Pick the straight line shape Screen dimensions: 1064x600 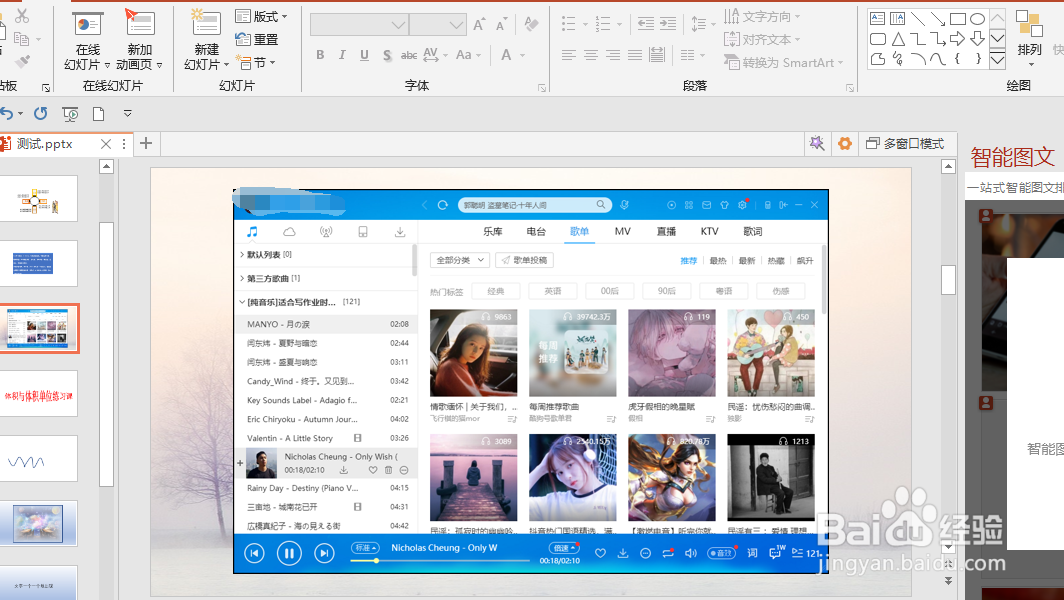pyautogui.click(x=917, y=18)
